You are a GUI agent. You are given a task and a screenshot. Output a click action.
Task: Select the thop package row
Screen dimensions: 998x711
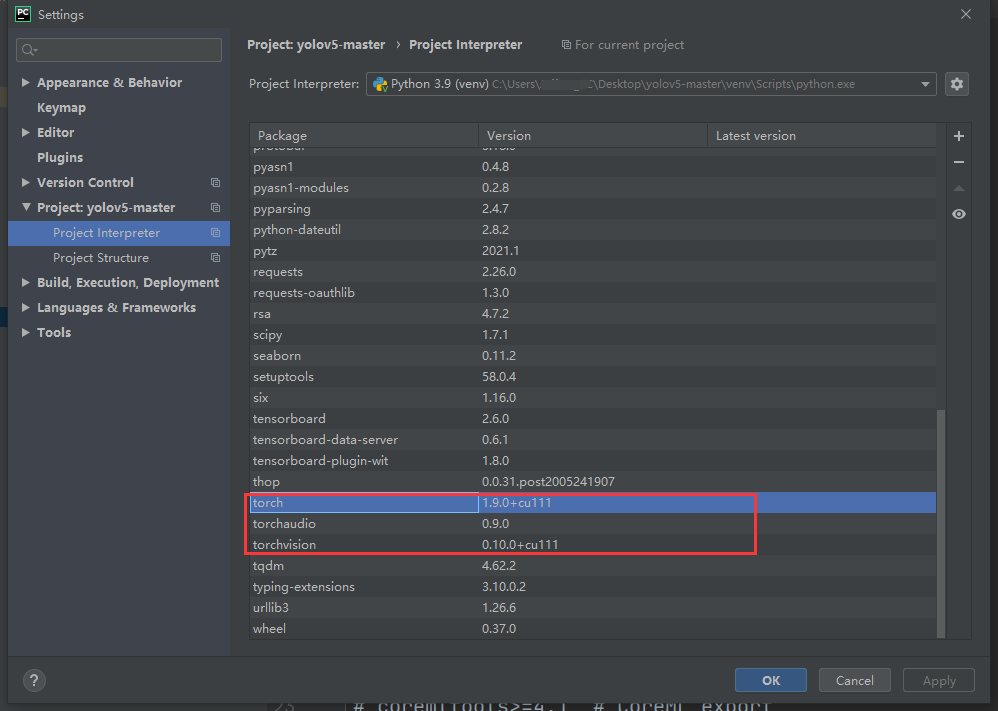tap(593, 482)
